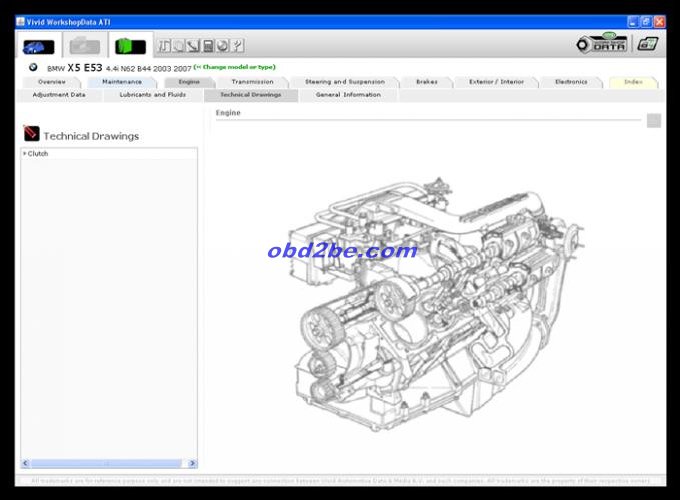Image resolution: width=680 pixels, height=500 pixels.
Task: Close the Vivid WorkshopData ATI window
Action: click(660, 22)
